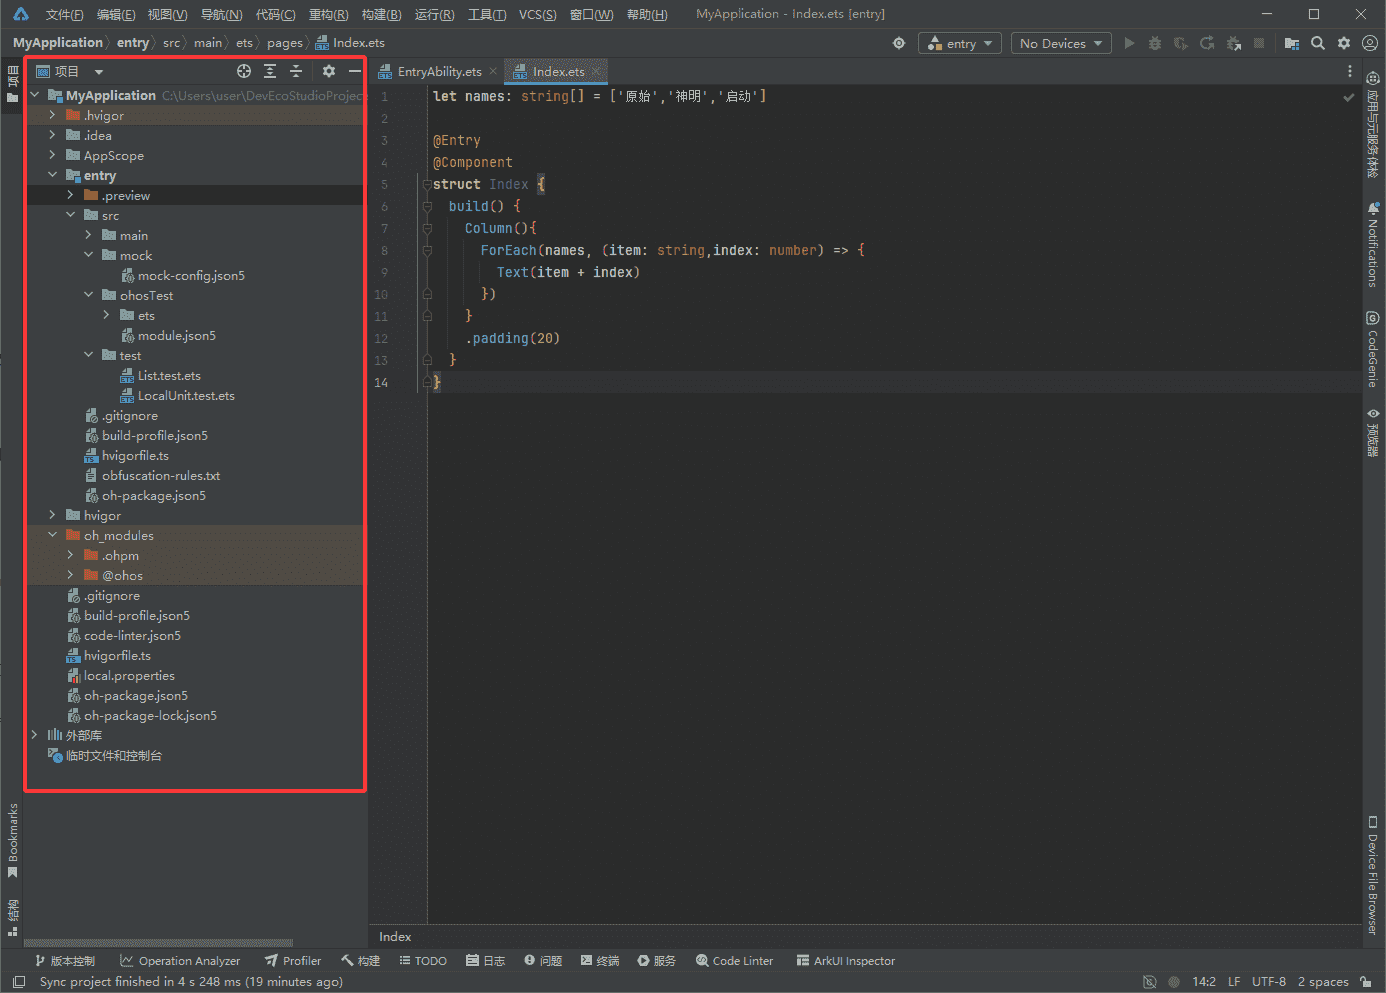Click the Run button in the toolbar
The width and height of the screenshot is (1386, 993).
coord(1129,43)
